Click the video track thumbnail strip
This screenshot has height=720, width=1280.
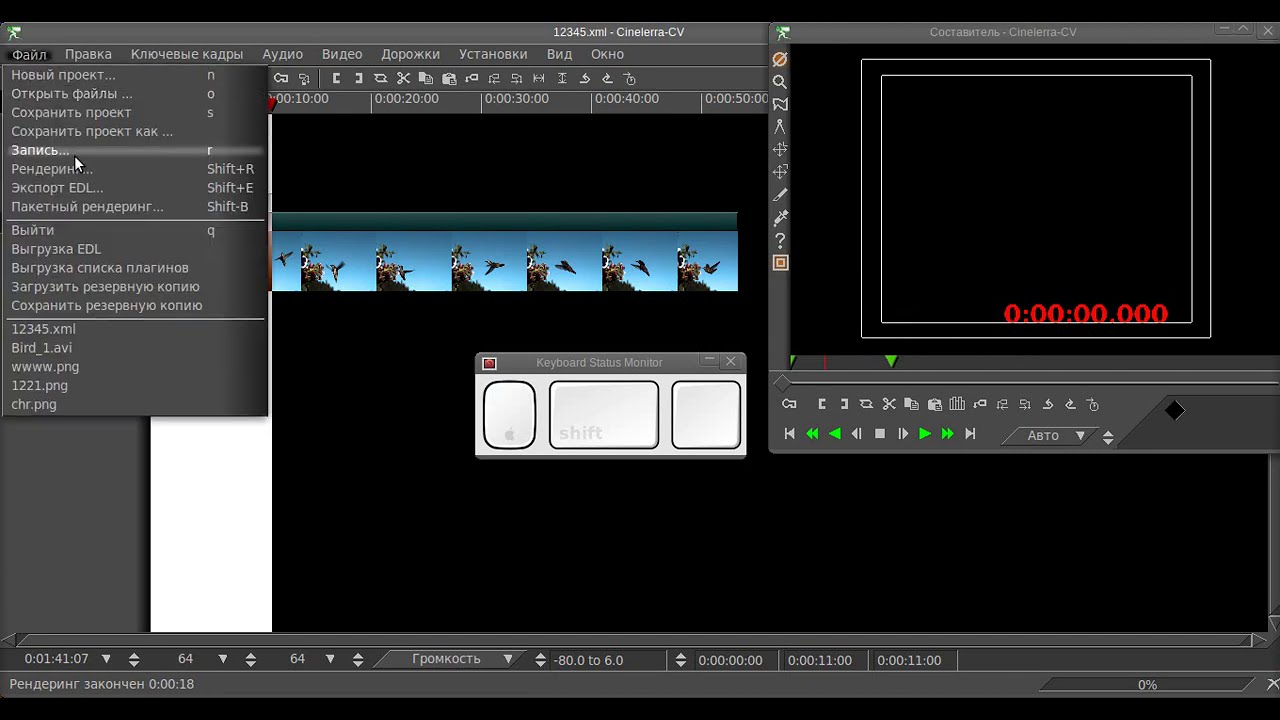coord(505,262)
